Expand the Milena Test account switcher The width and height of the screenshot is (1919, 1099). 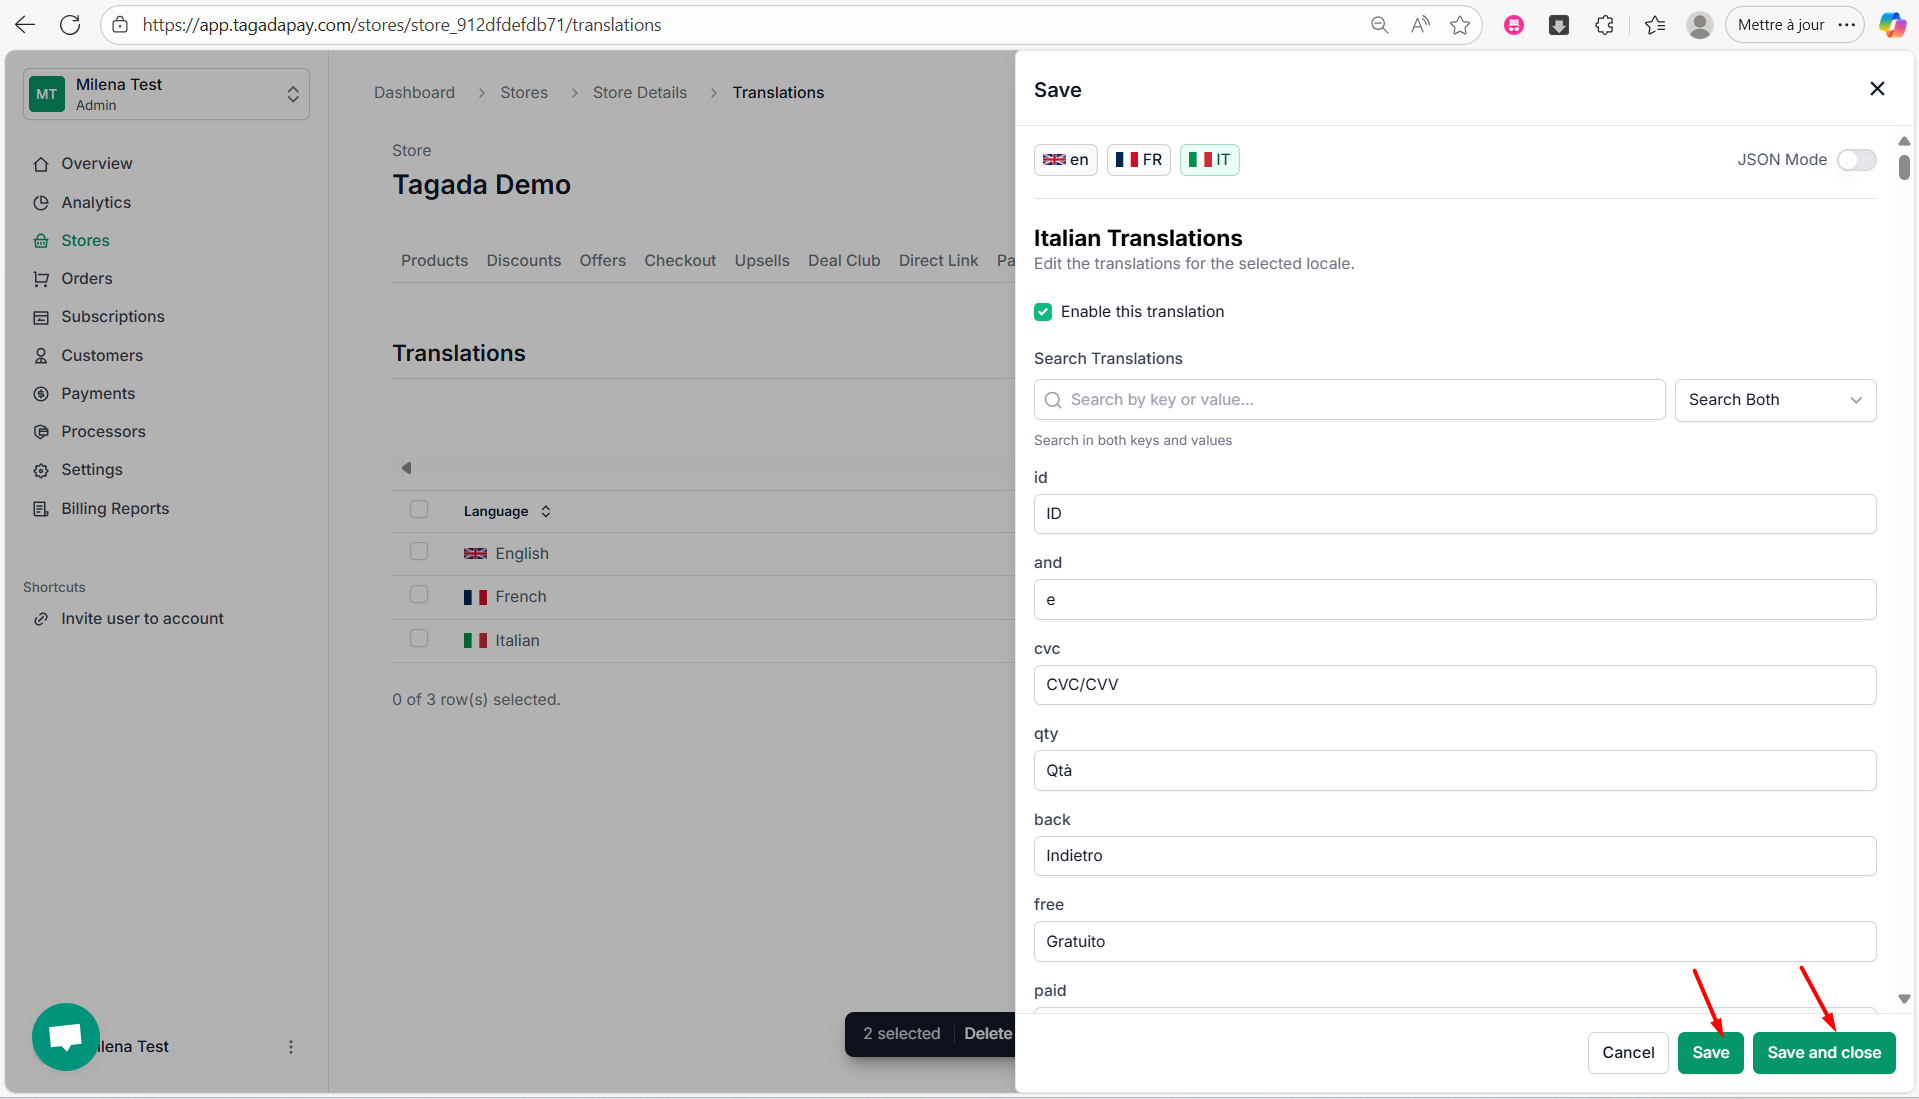click(x=166, y=94)
